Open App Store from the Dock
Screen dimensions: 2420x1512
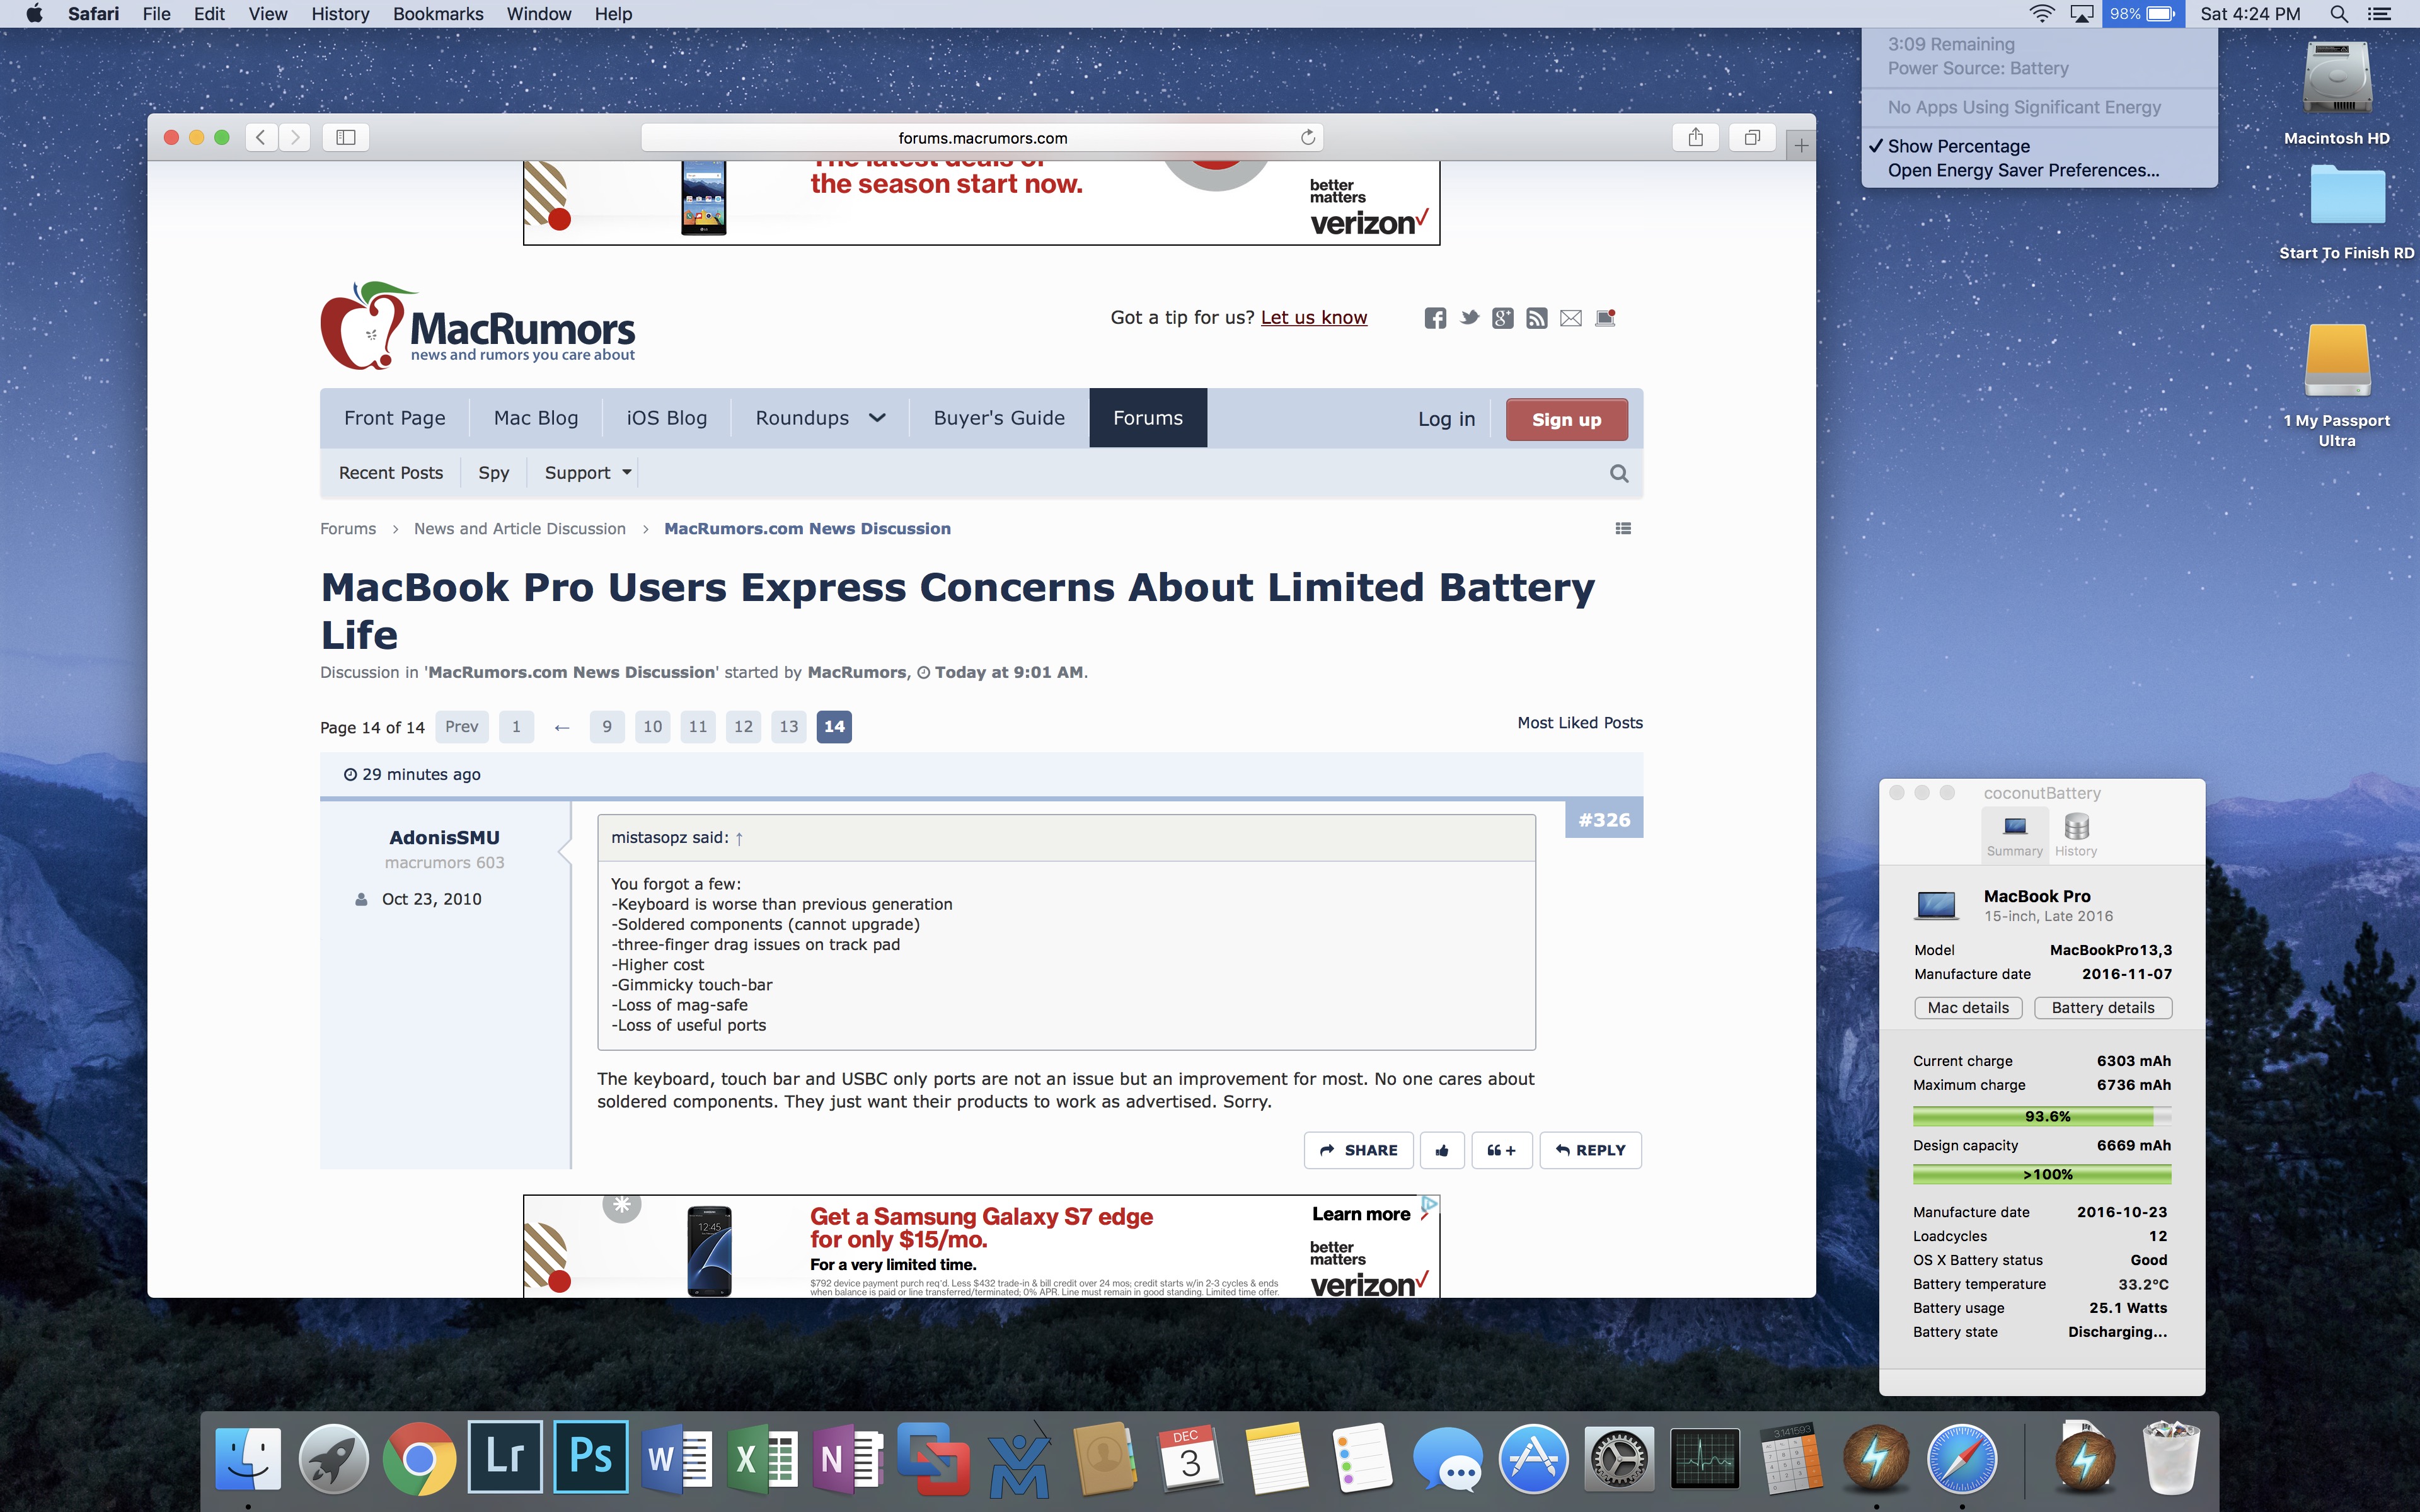1533,1458
